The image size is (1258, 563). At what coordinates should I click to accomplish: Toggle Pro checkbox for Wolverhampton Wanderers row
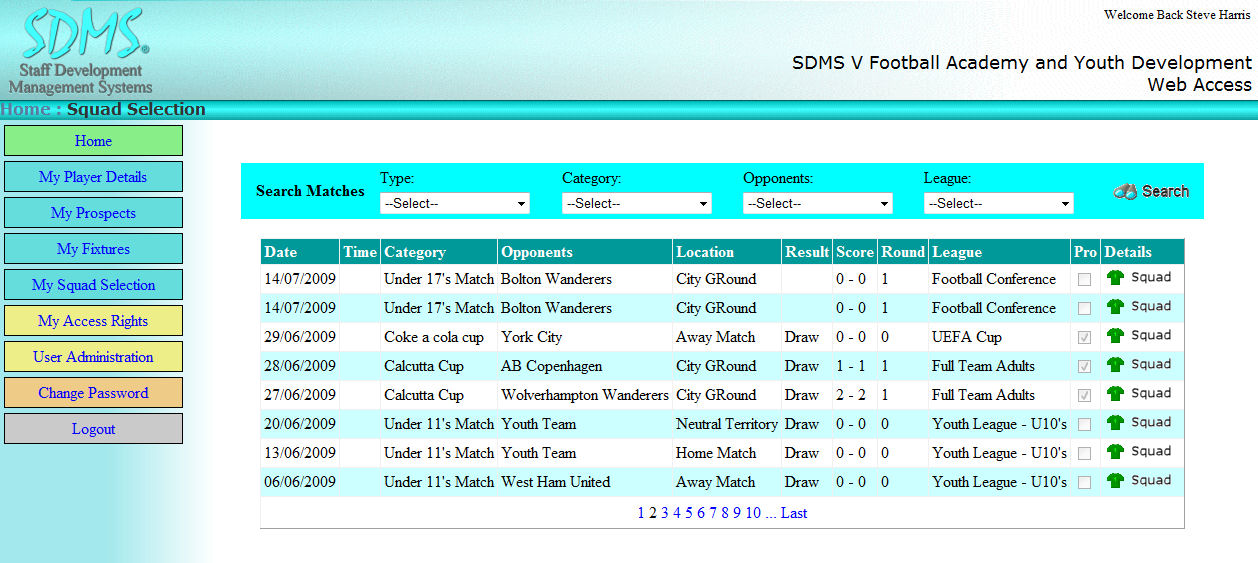(1085, 396)
